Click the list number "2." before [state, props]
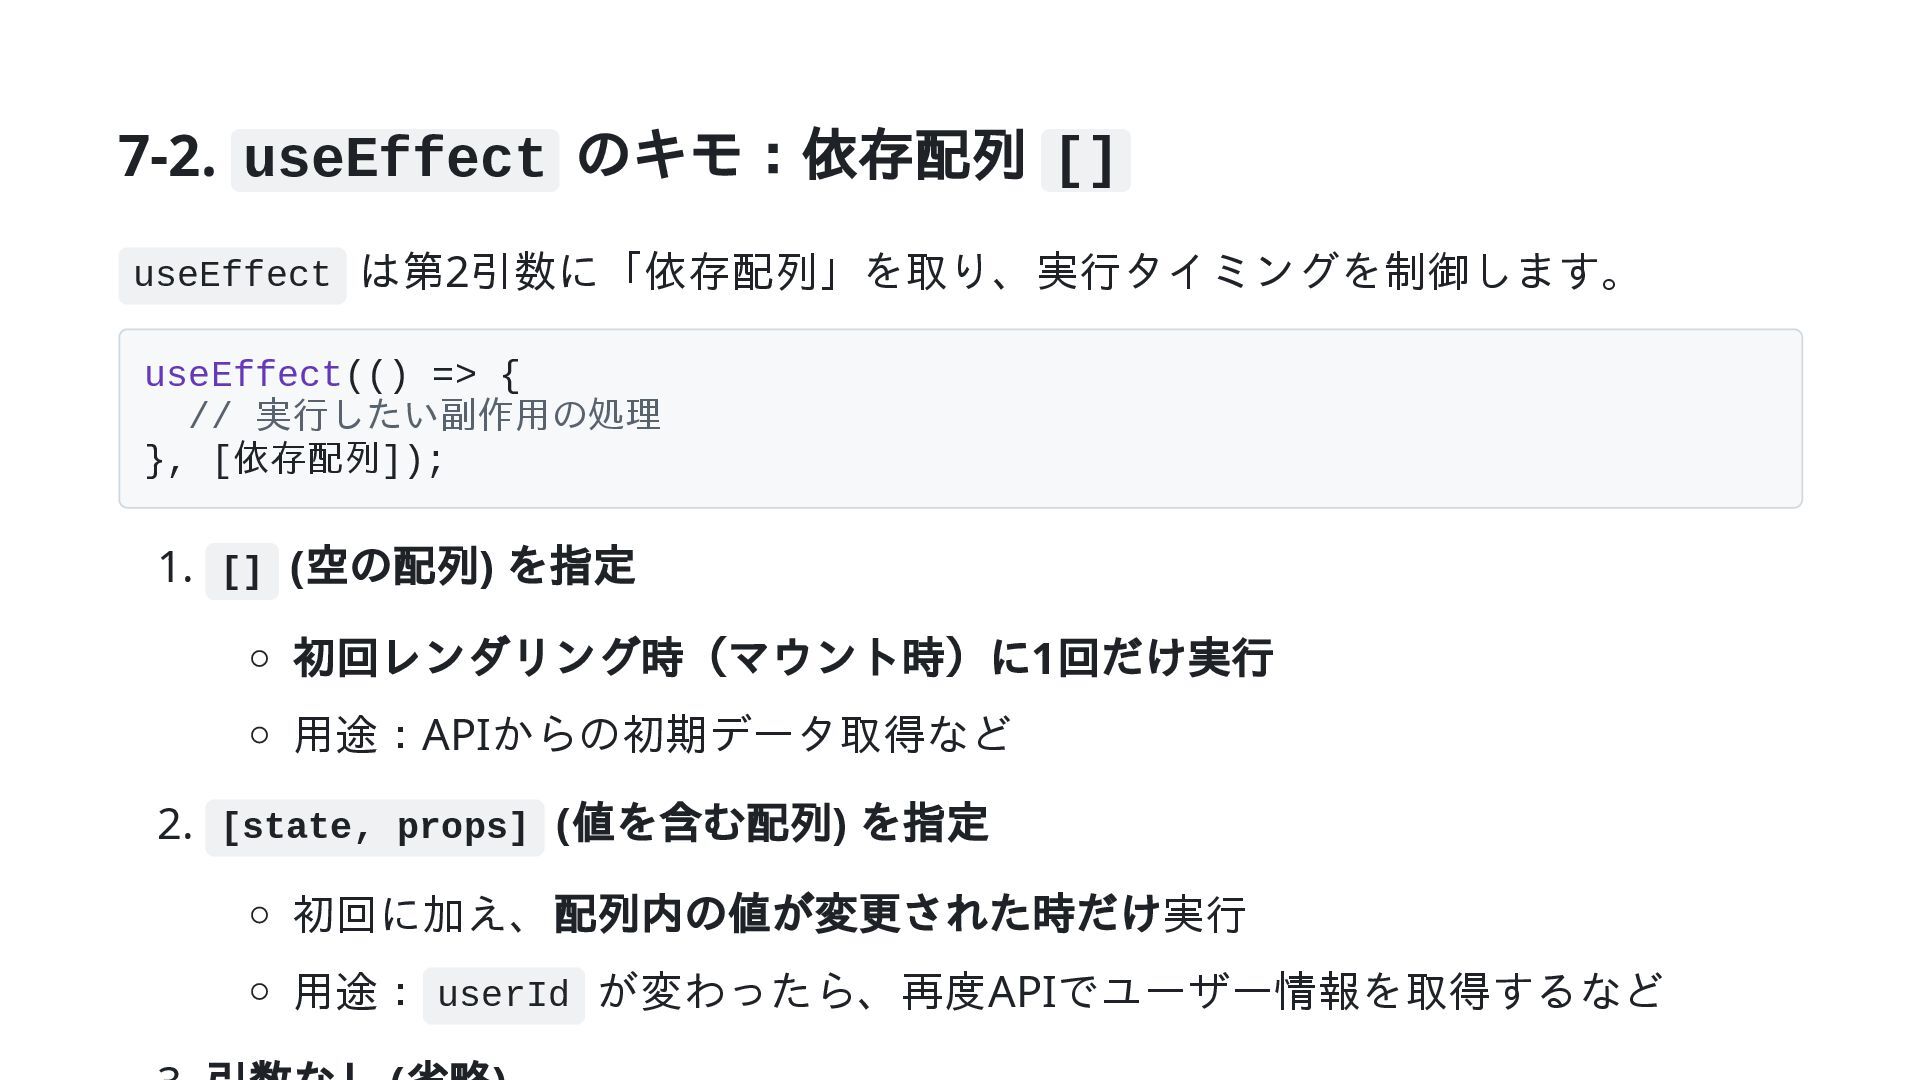The image size is (1920, 1080). tap(174, 826)
